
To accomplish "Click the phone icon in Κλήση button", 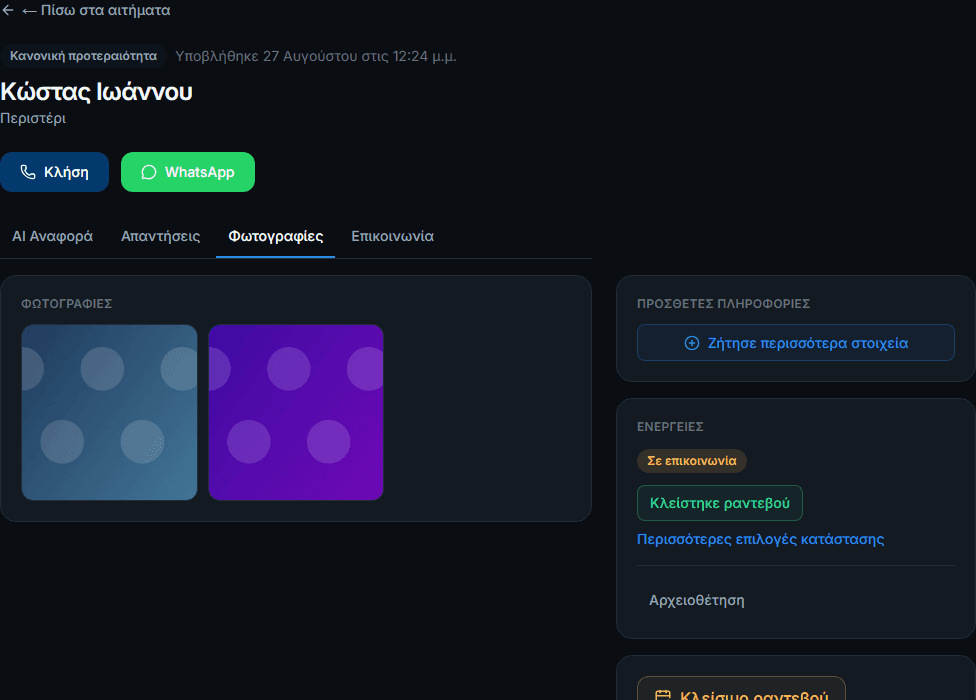I will (28, 172).
